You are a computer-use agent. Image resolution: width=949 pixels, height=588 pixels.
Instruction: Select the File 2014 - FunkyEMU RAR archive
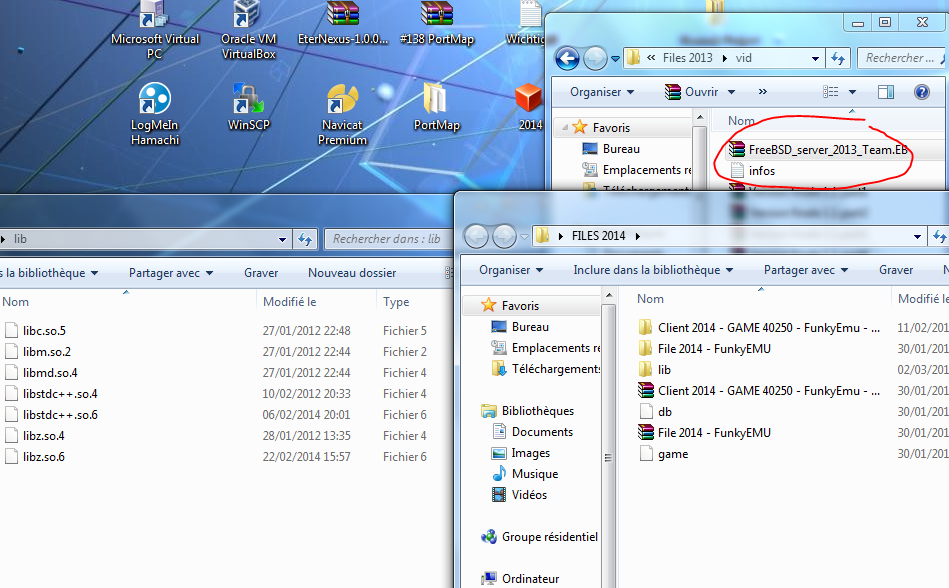[x=705, y=433]
